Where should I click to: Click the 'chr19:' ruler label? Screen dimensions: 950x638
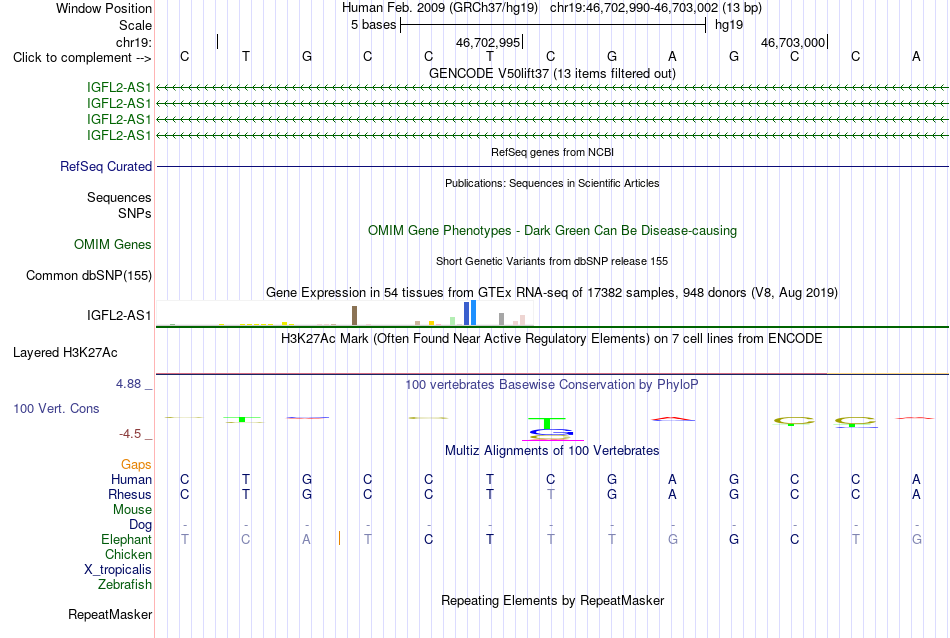(134, 42)
